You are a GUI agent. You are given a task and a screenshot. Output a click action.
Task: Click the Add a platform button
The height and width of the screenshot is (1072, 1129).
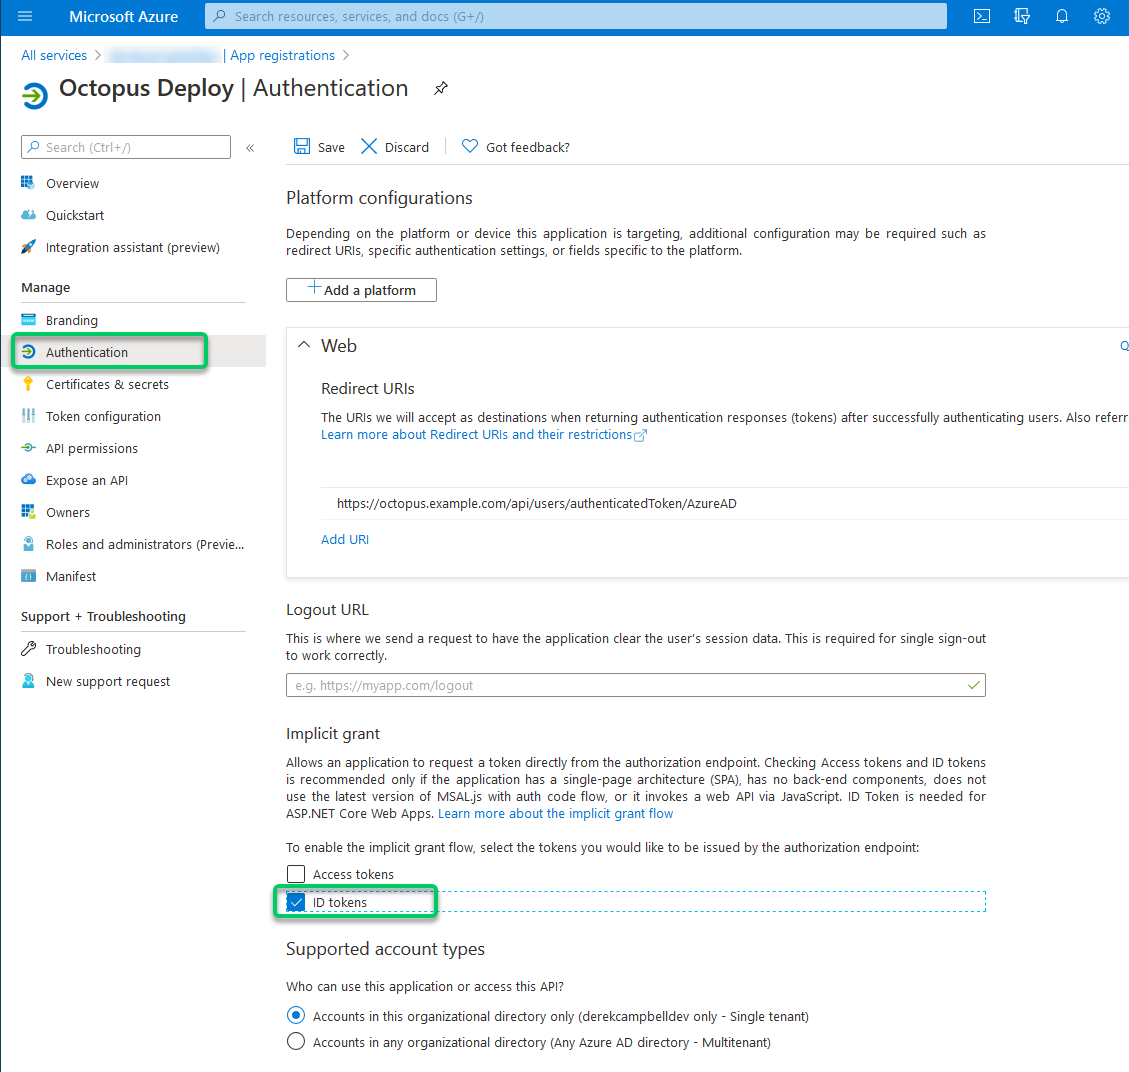[x=361, y=290]
